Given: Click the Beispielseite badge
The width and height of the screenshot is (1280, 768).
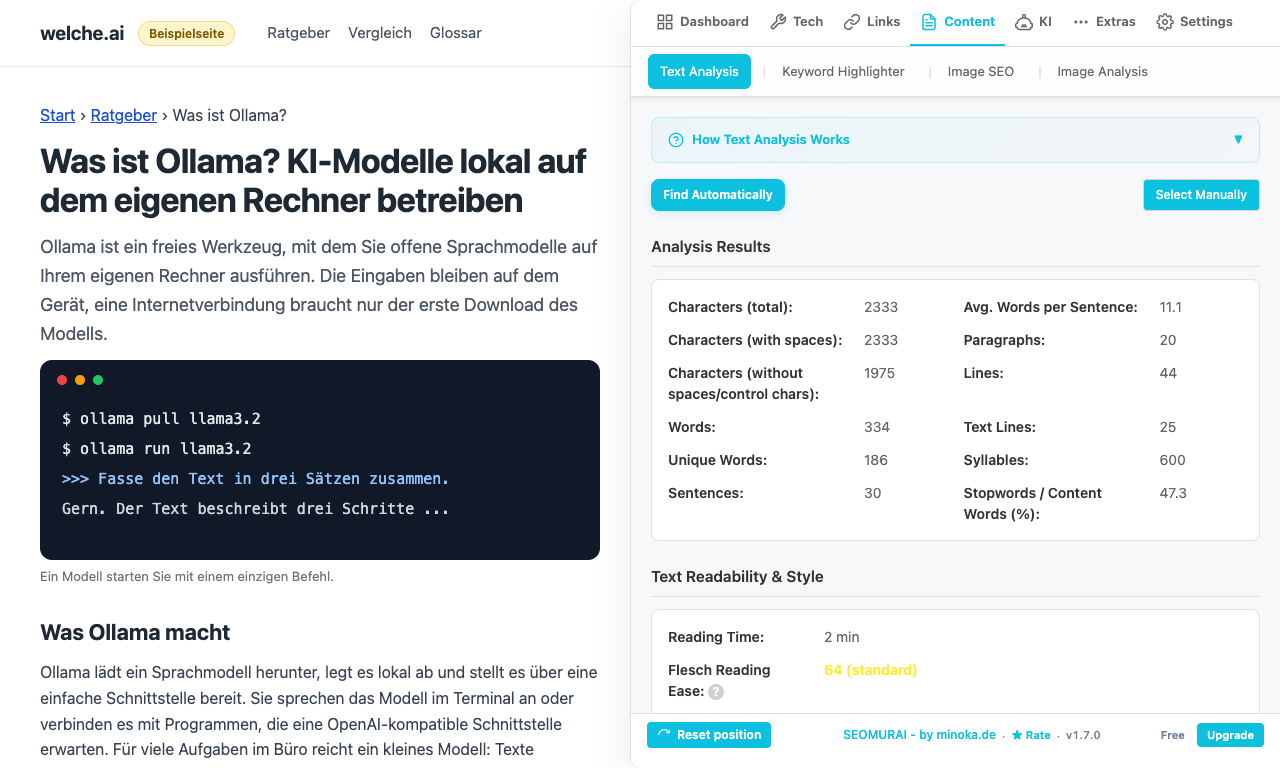Looking at the screenshot, I should click(x=186, y=34).
